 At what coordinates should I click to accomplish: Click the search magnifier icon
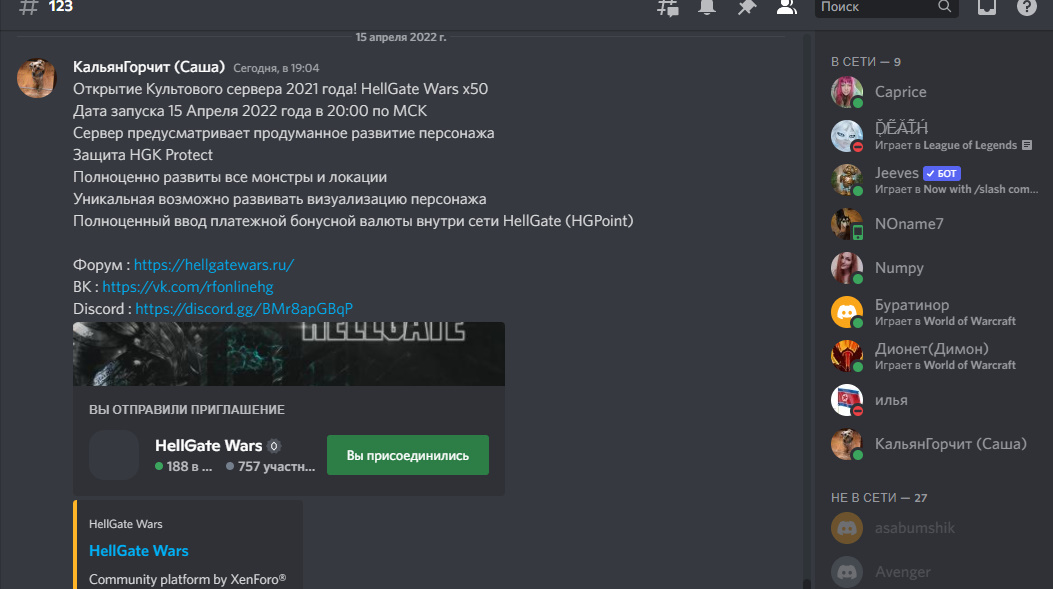944,6
